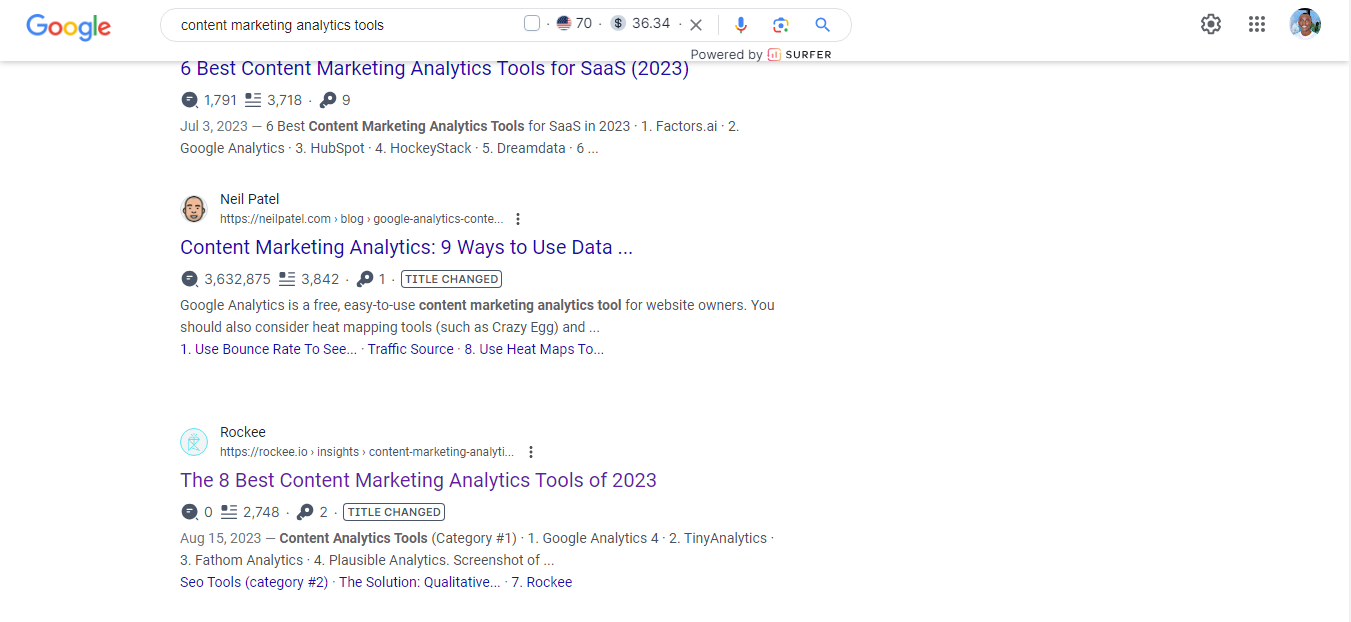Open '1. Use Bounce Rate To See...' sitelink
This screenshot has width=1351, height=622.
(268, 349)
